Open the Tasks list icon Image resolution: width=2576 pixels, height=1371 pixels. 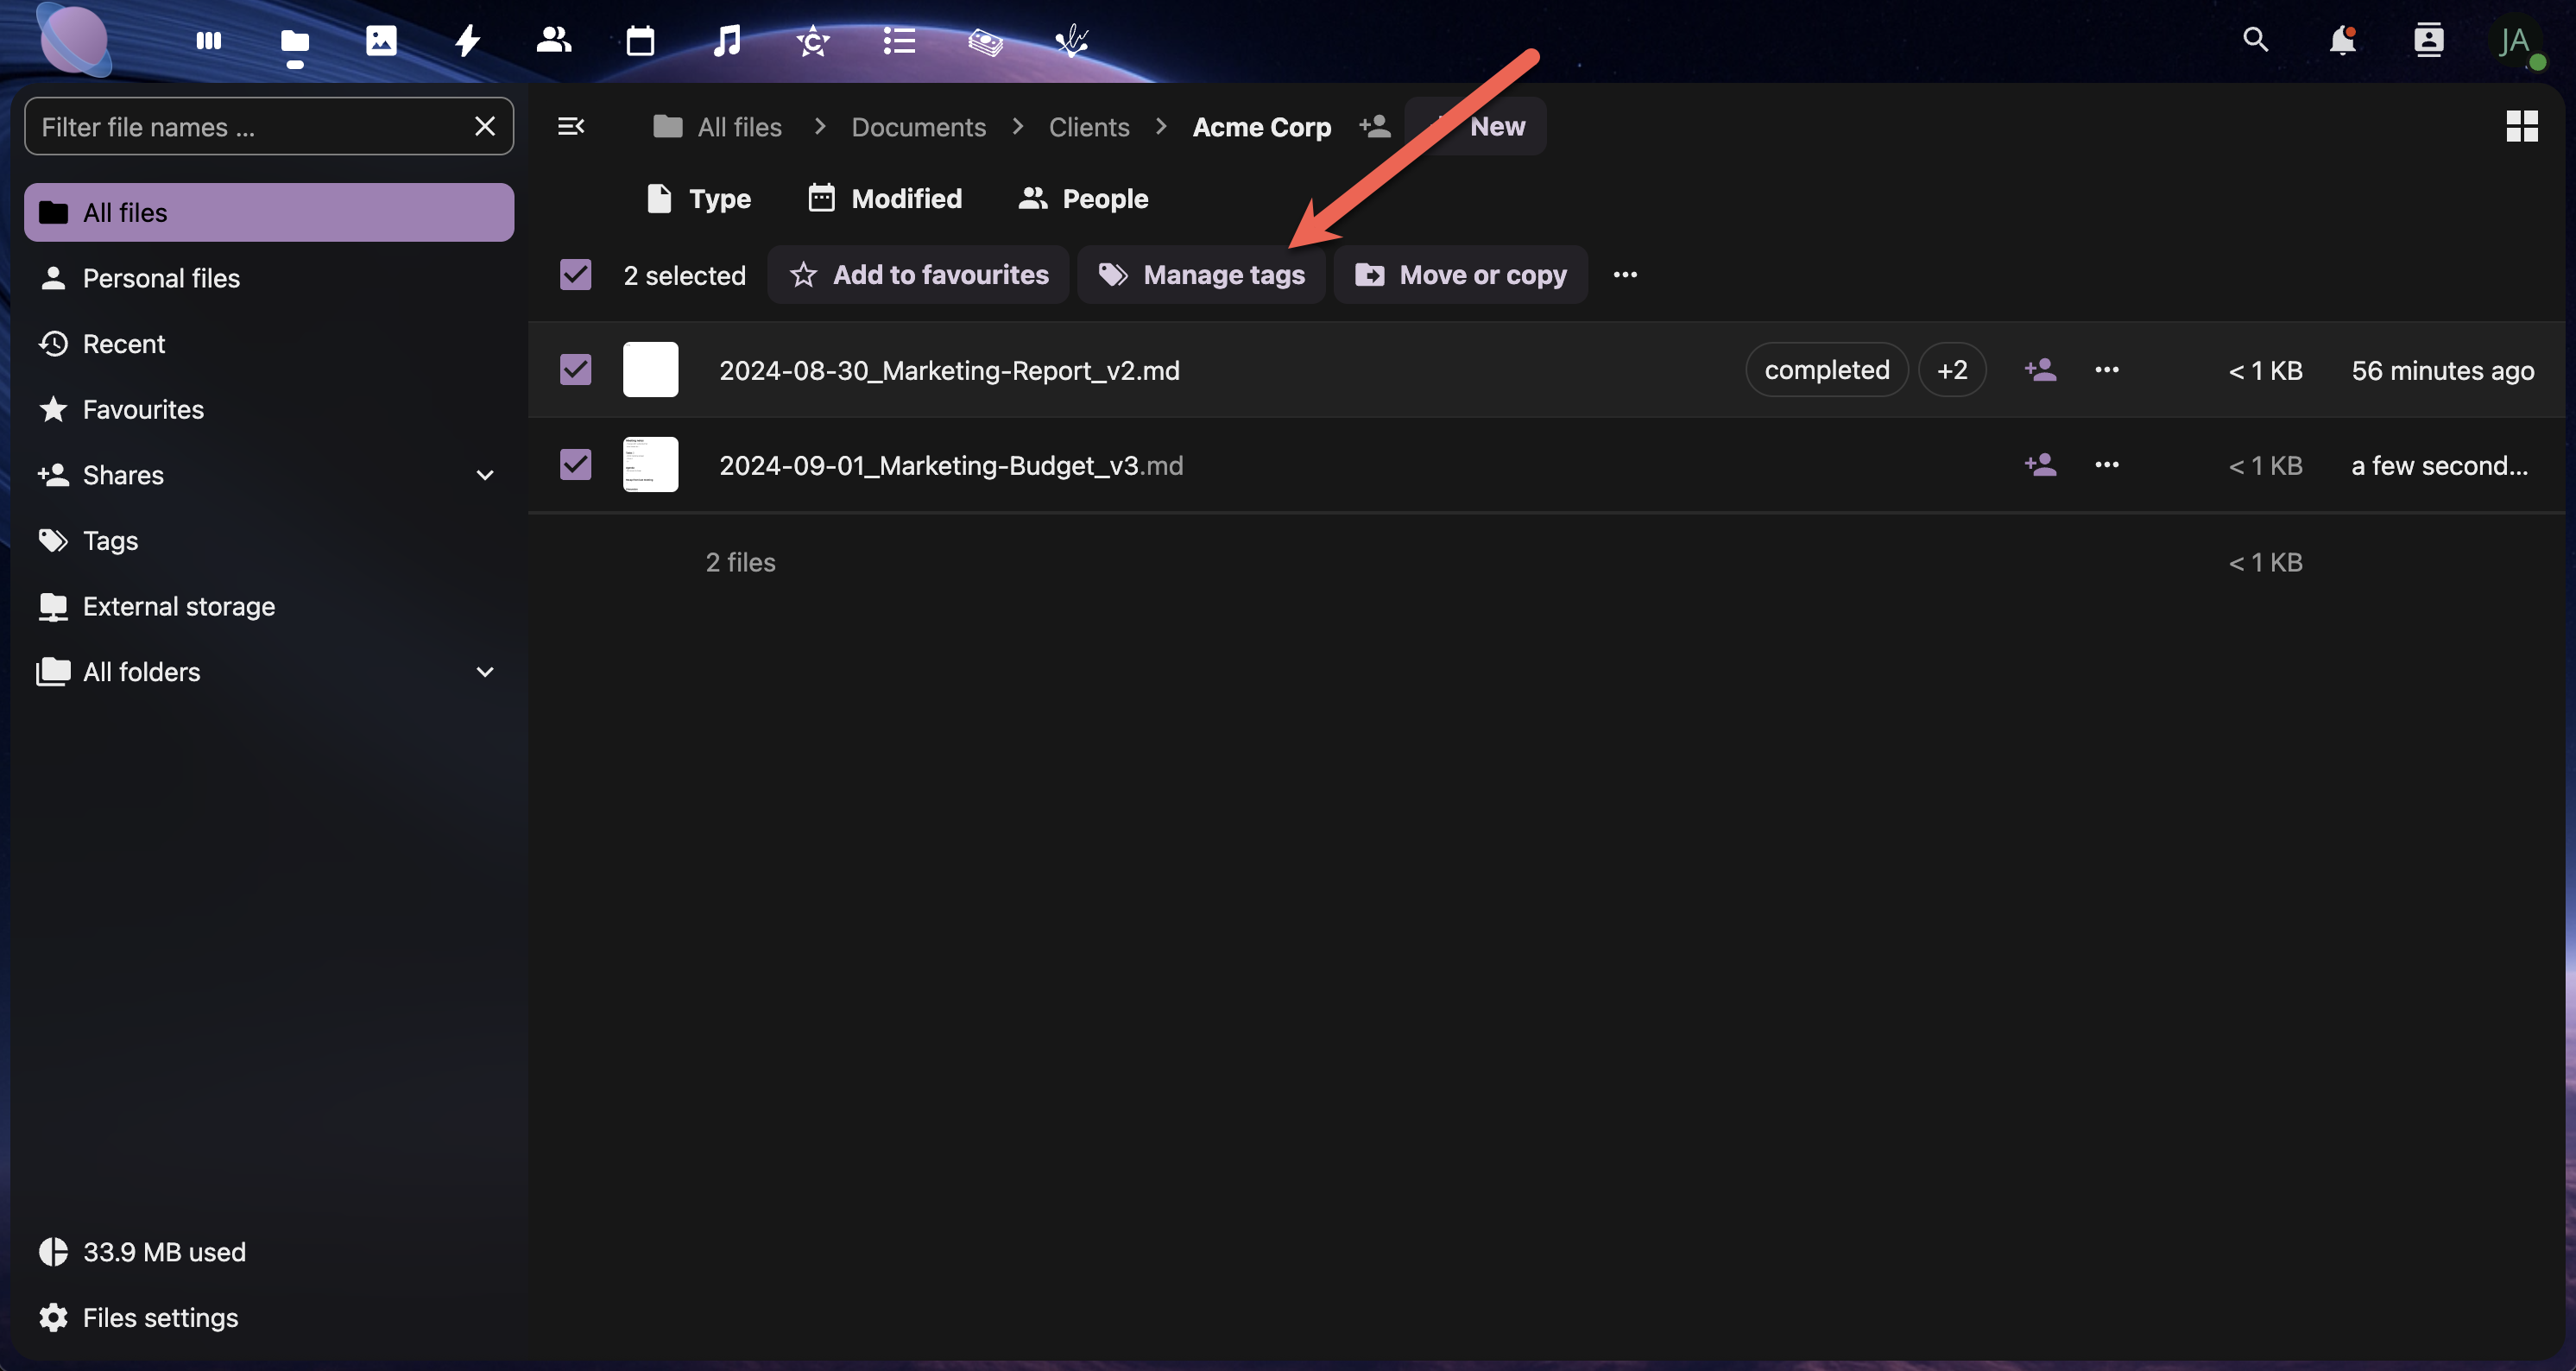point(898,41)
